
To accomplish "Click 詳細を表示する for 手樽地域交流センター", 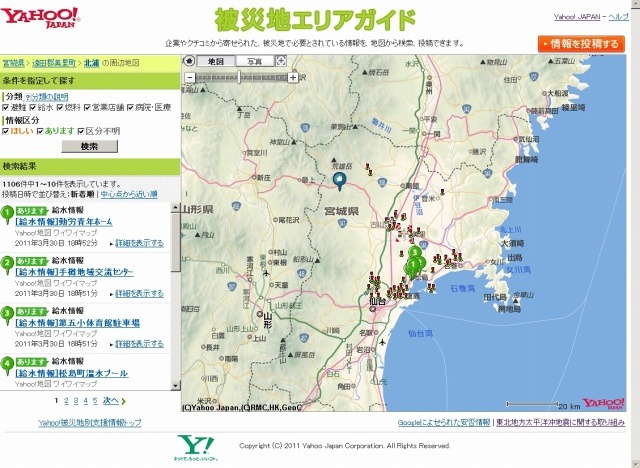I will point(140,293).
